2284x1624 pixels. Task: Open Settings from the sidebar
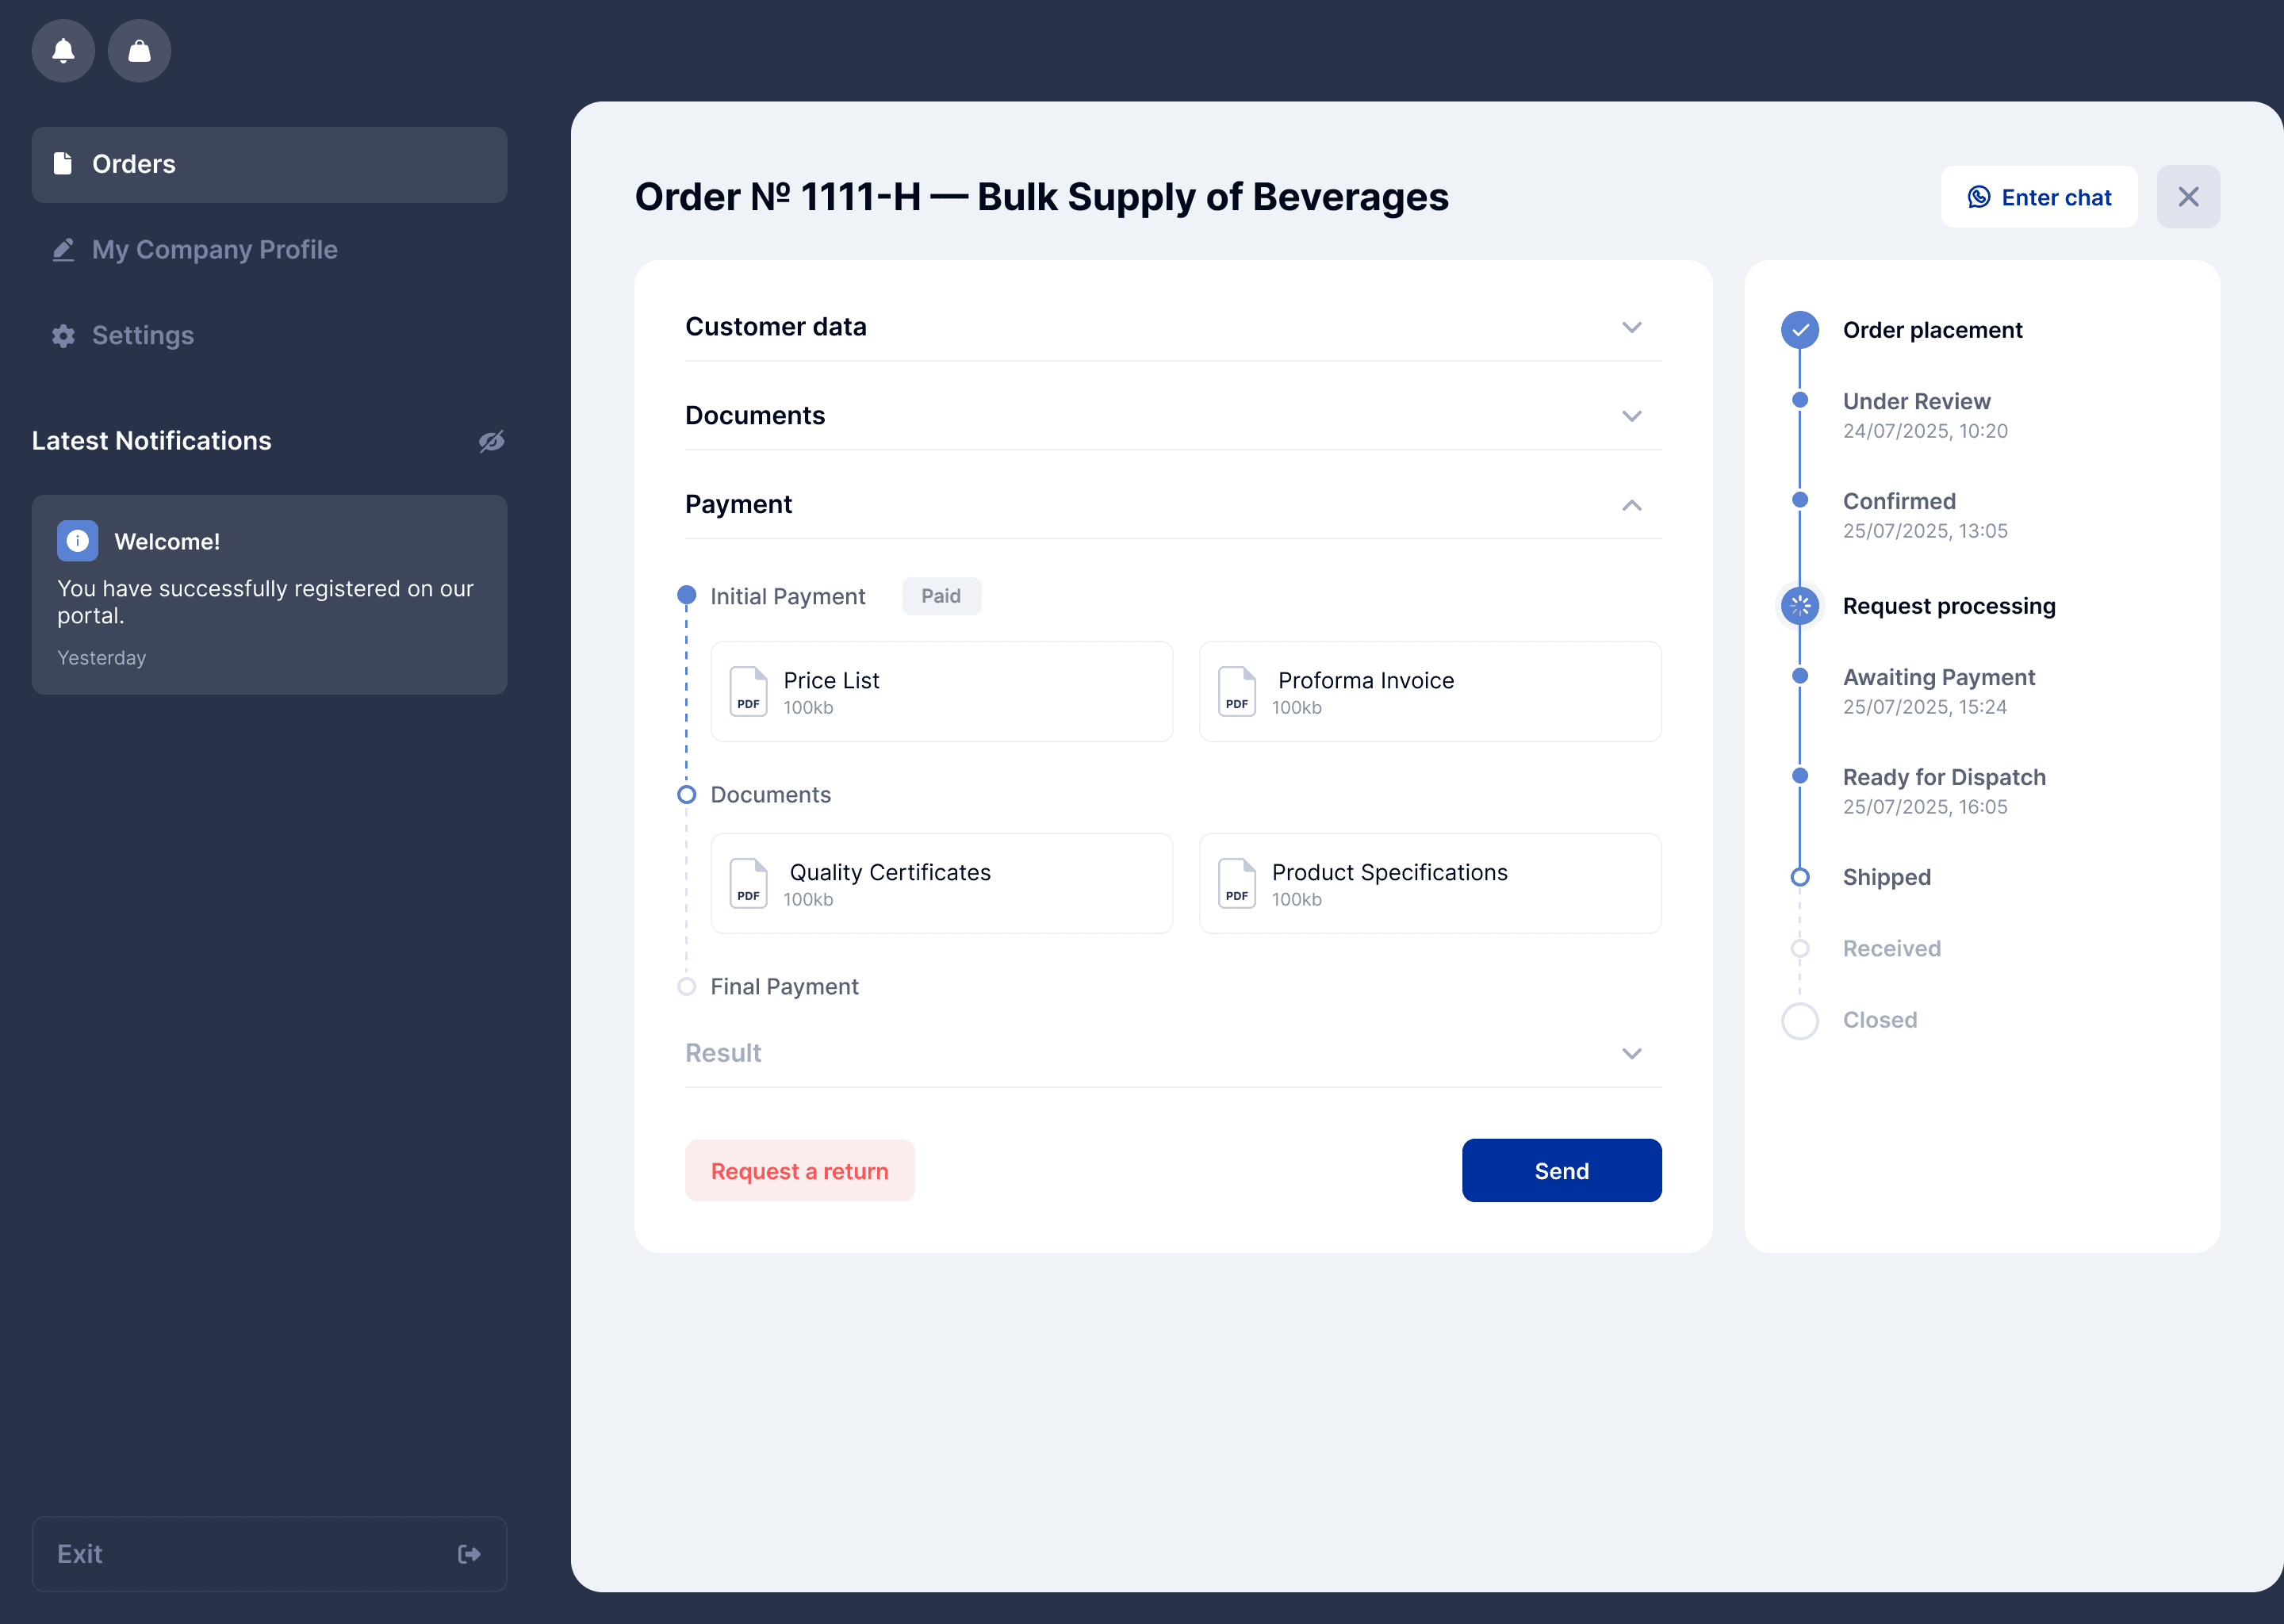142,336
